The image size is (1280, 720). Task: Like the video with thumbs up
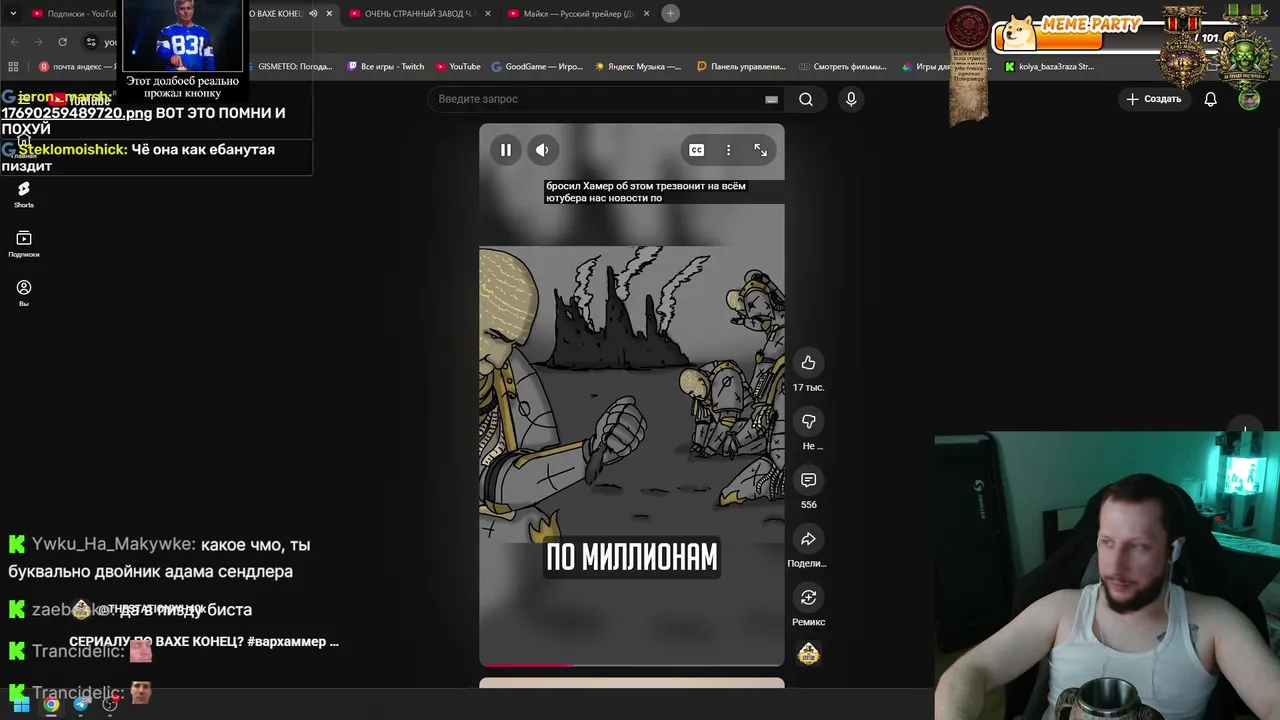808,363
